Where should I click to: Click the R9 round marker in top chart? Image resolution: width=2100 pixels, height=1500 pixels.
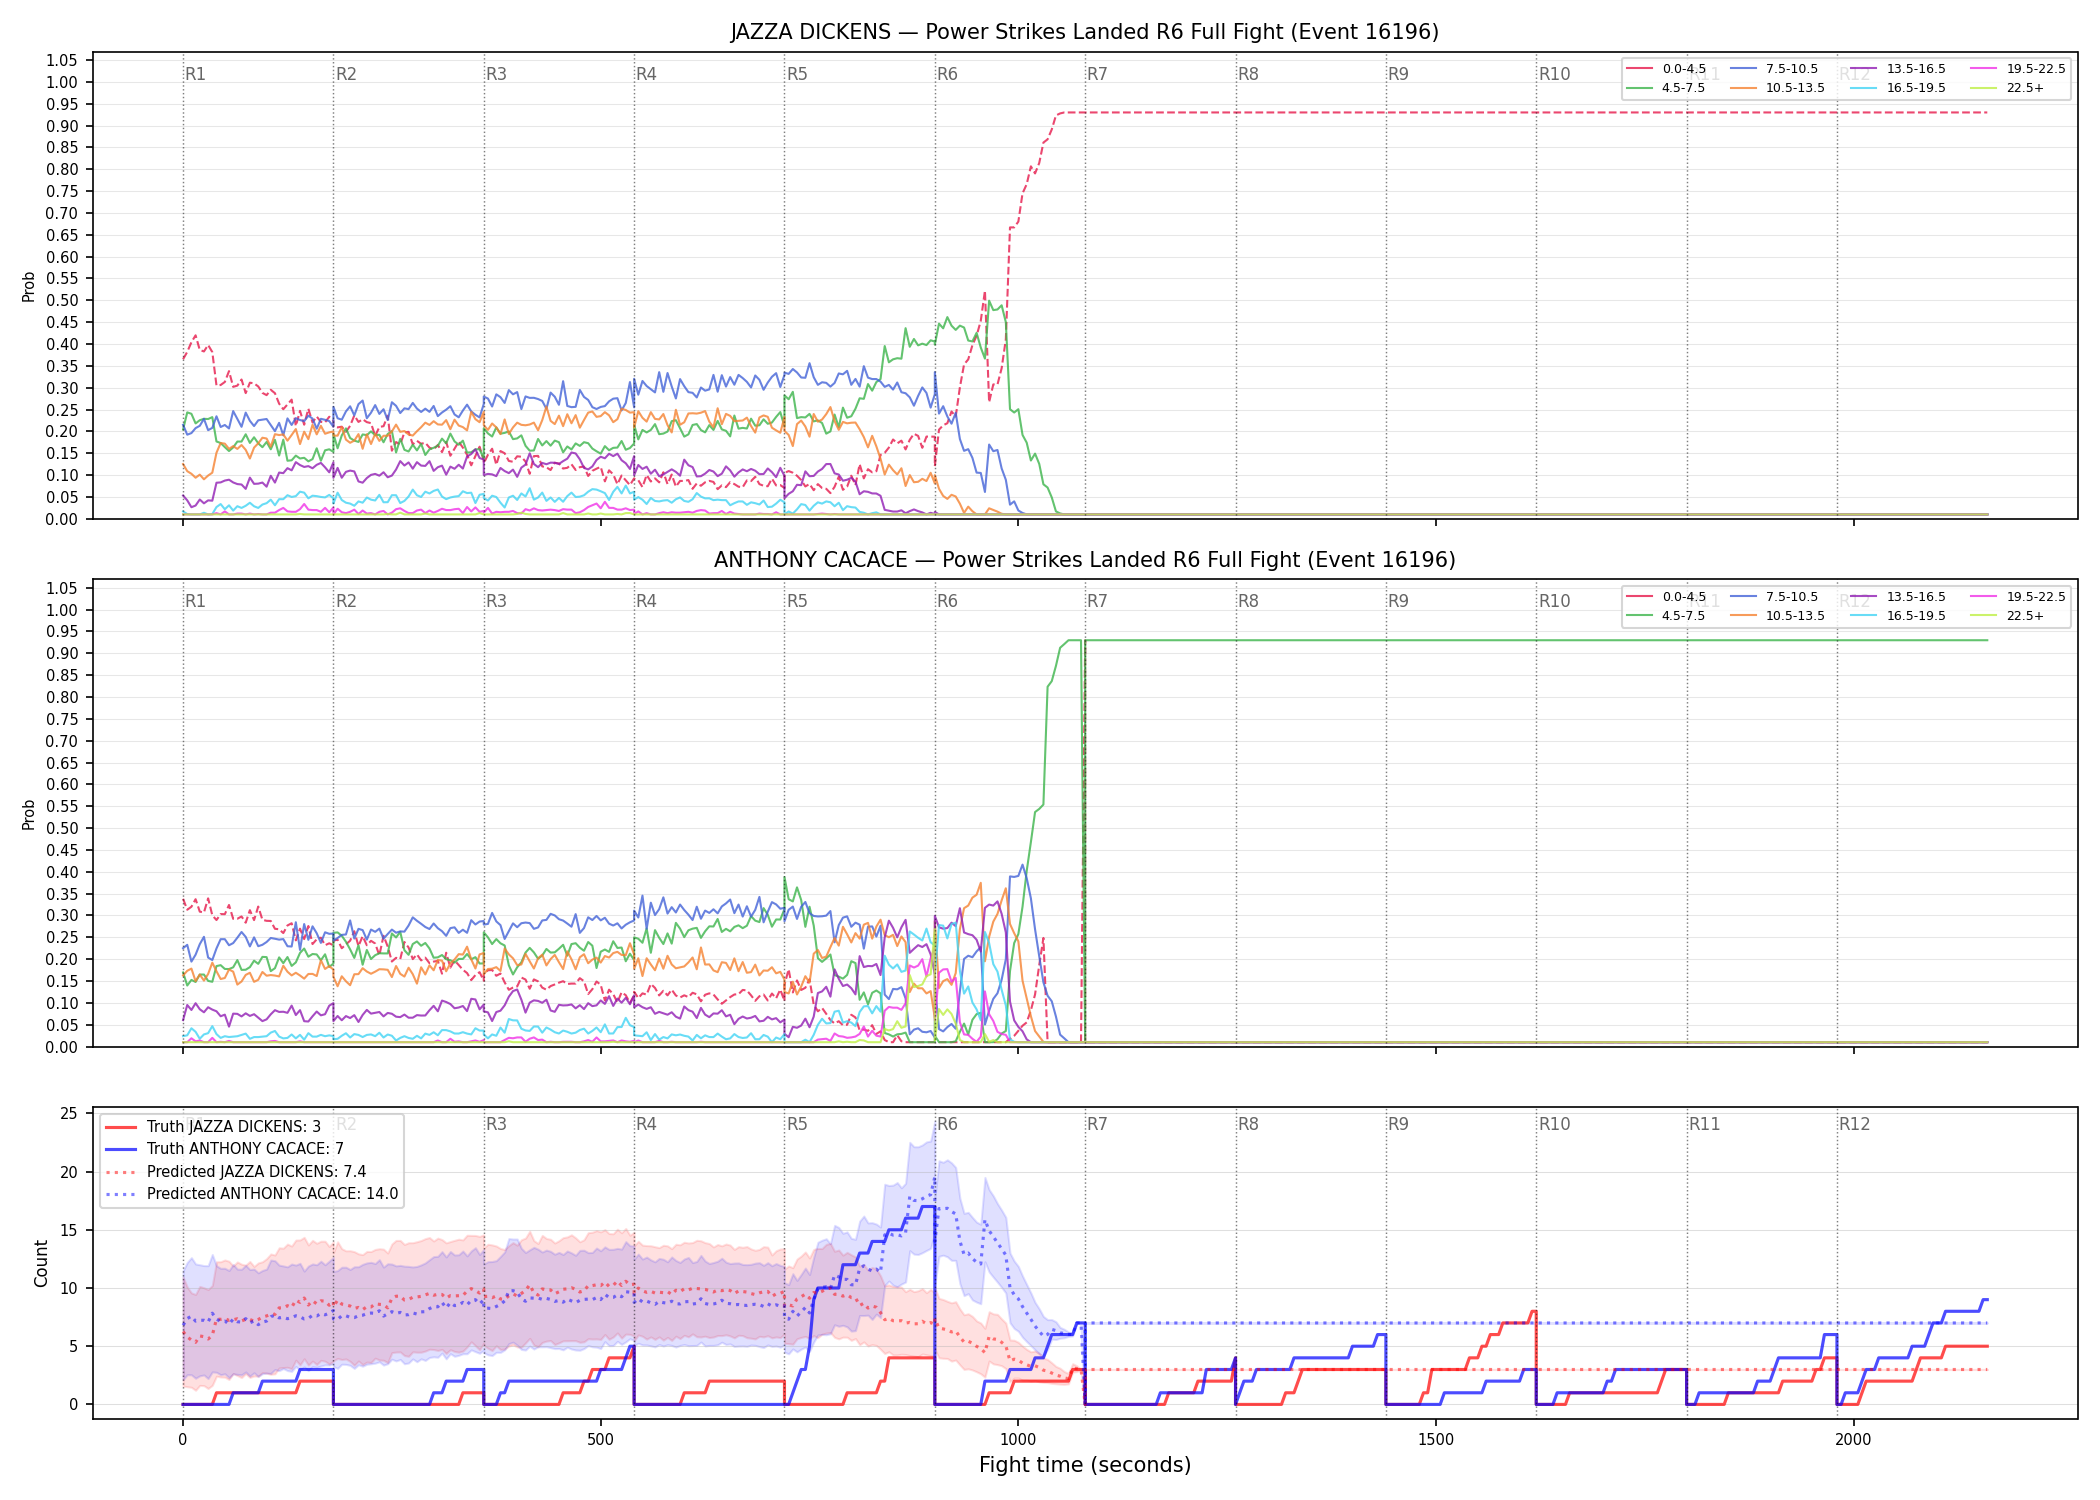(1398, 74)
